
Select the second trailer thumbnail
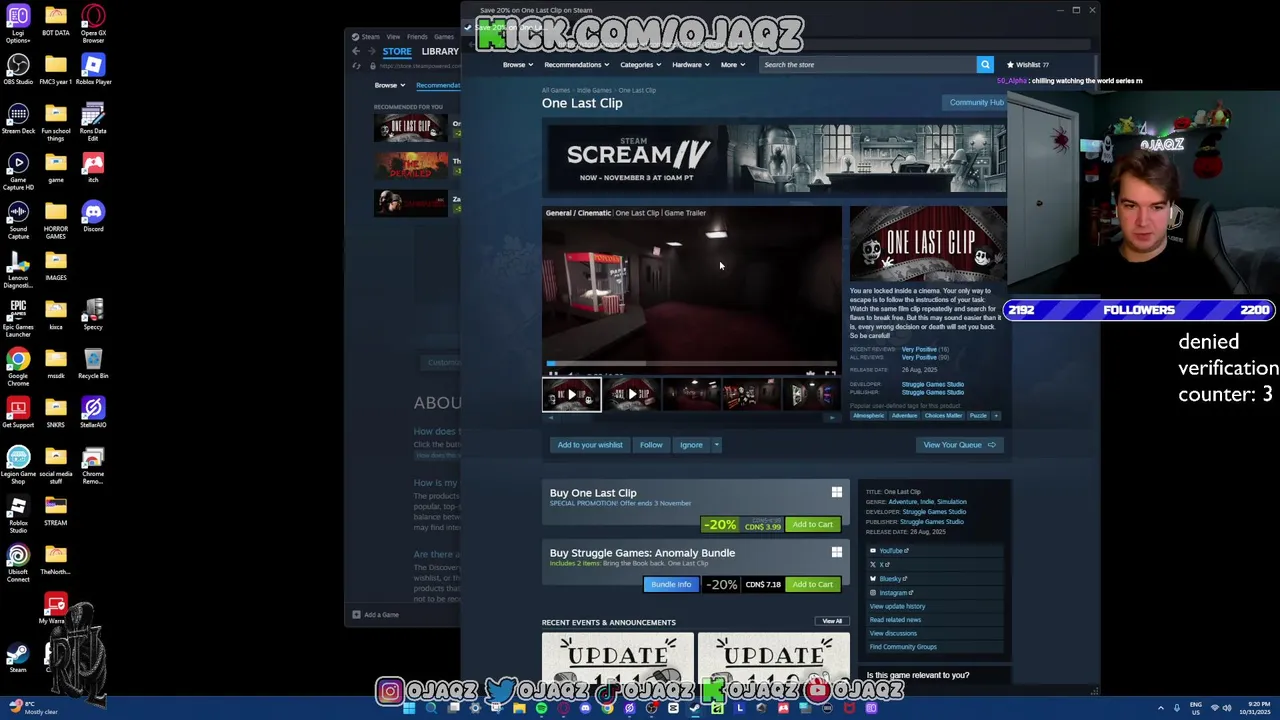[x=632, y=395]
